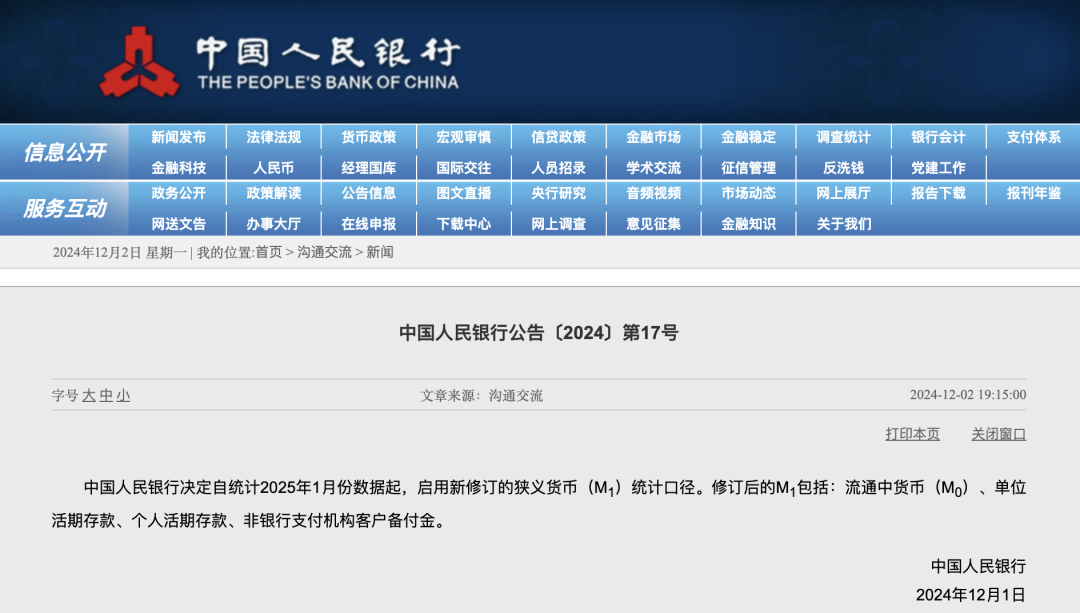Open 报告下载 navigation item

[x=939, y=193]
